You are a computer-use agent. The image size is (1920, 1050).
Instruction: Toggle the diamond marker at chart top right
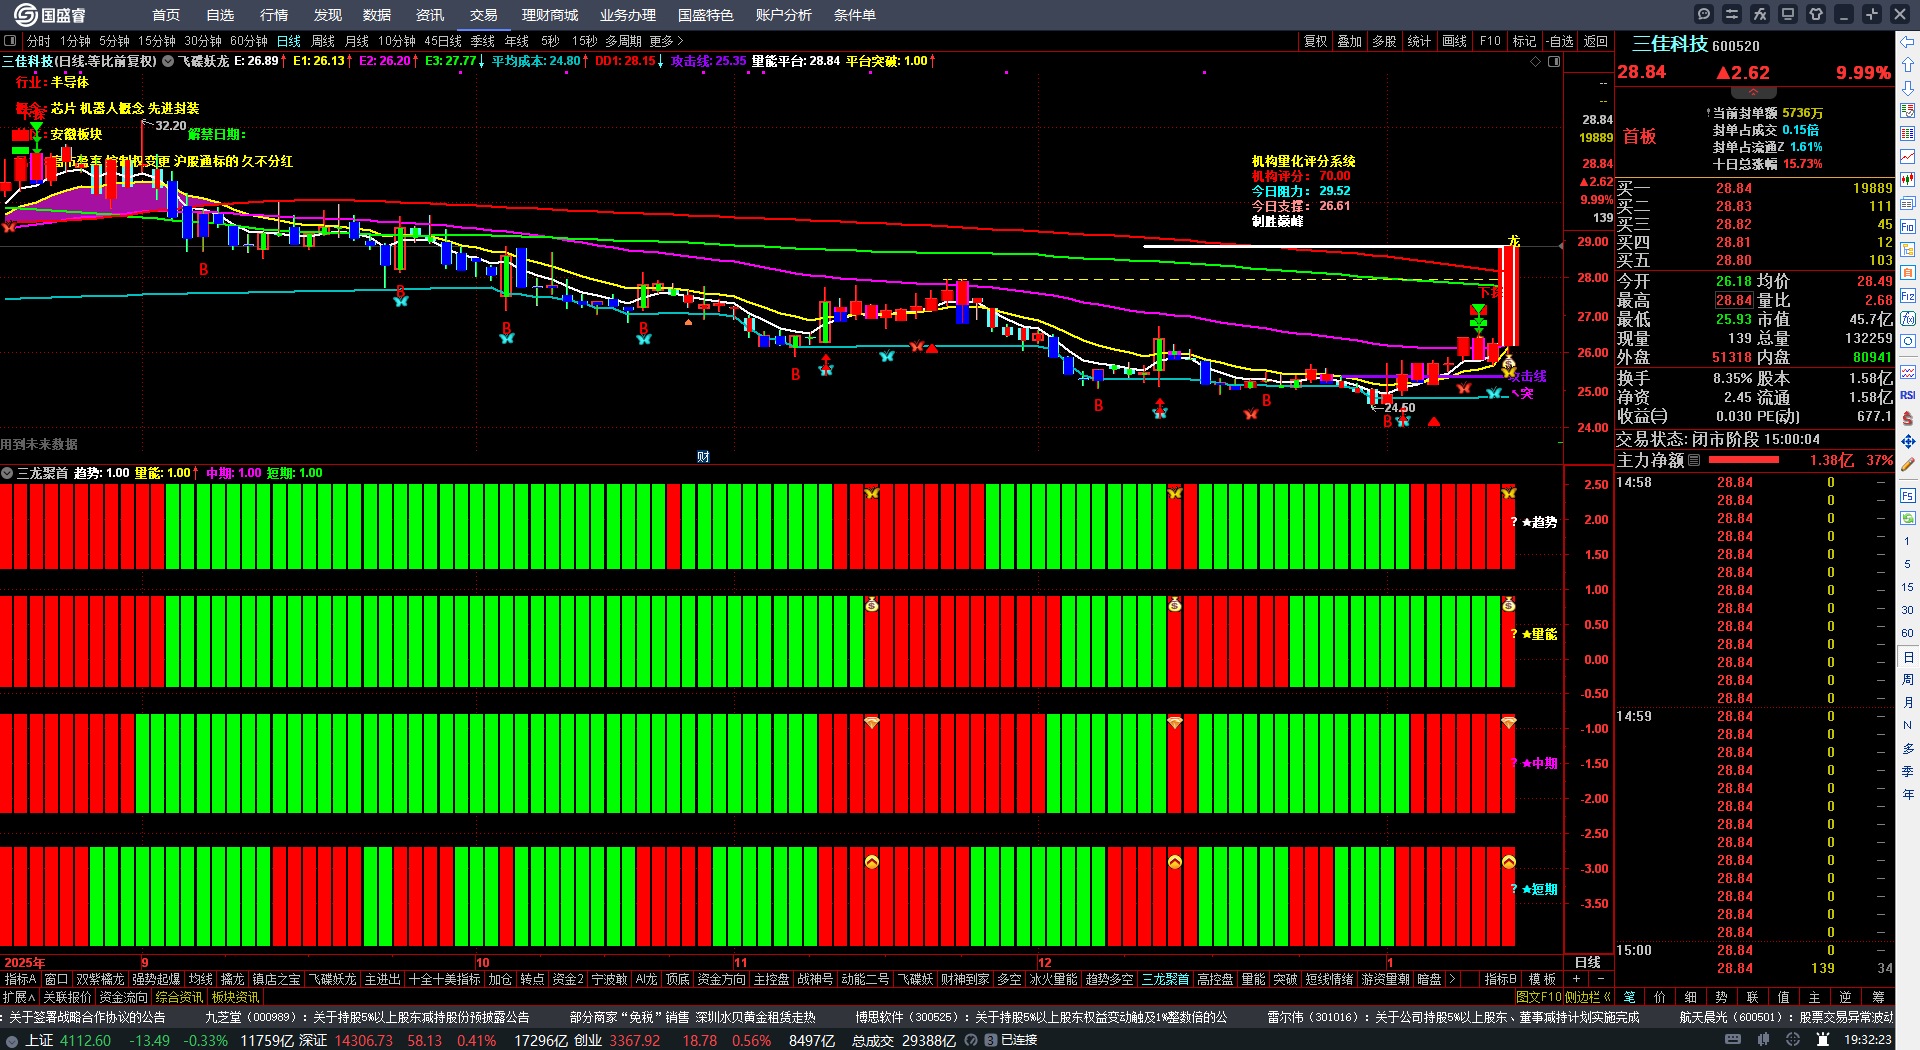coord(1536,61)
